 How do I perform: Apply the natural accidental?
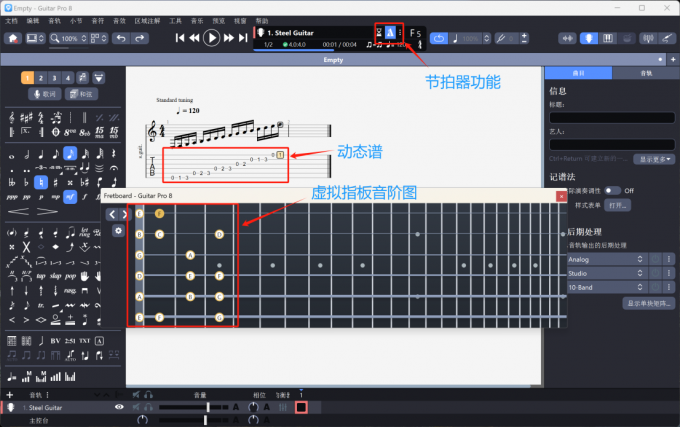(x=41, y=183)
